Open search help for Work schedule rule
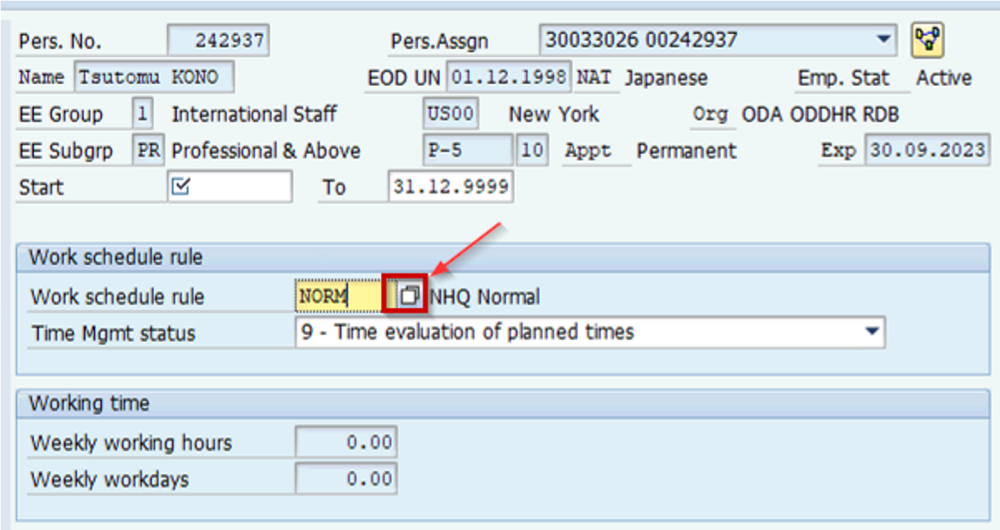 tap(409, 295)
